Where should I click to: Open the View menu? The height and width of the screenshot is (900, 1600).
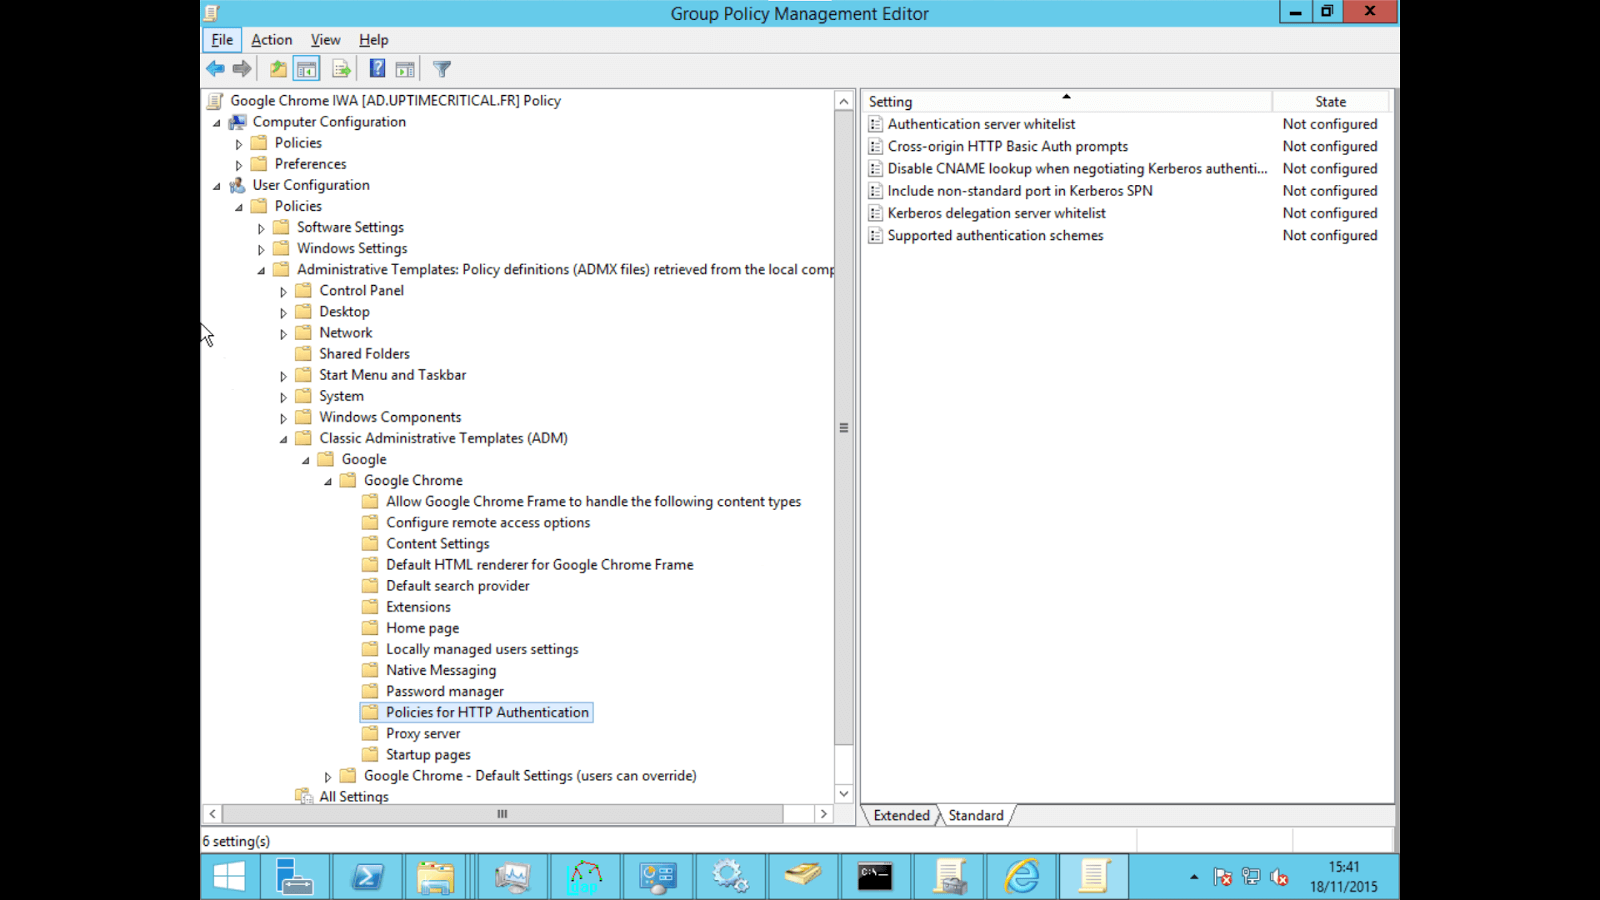pyautogui.click(x=324, y=39)
